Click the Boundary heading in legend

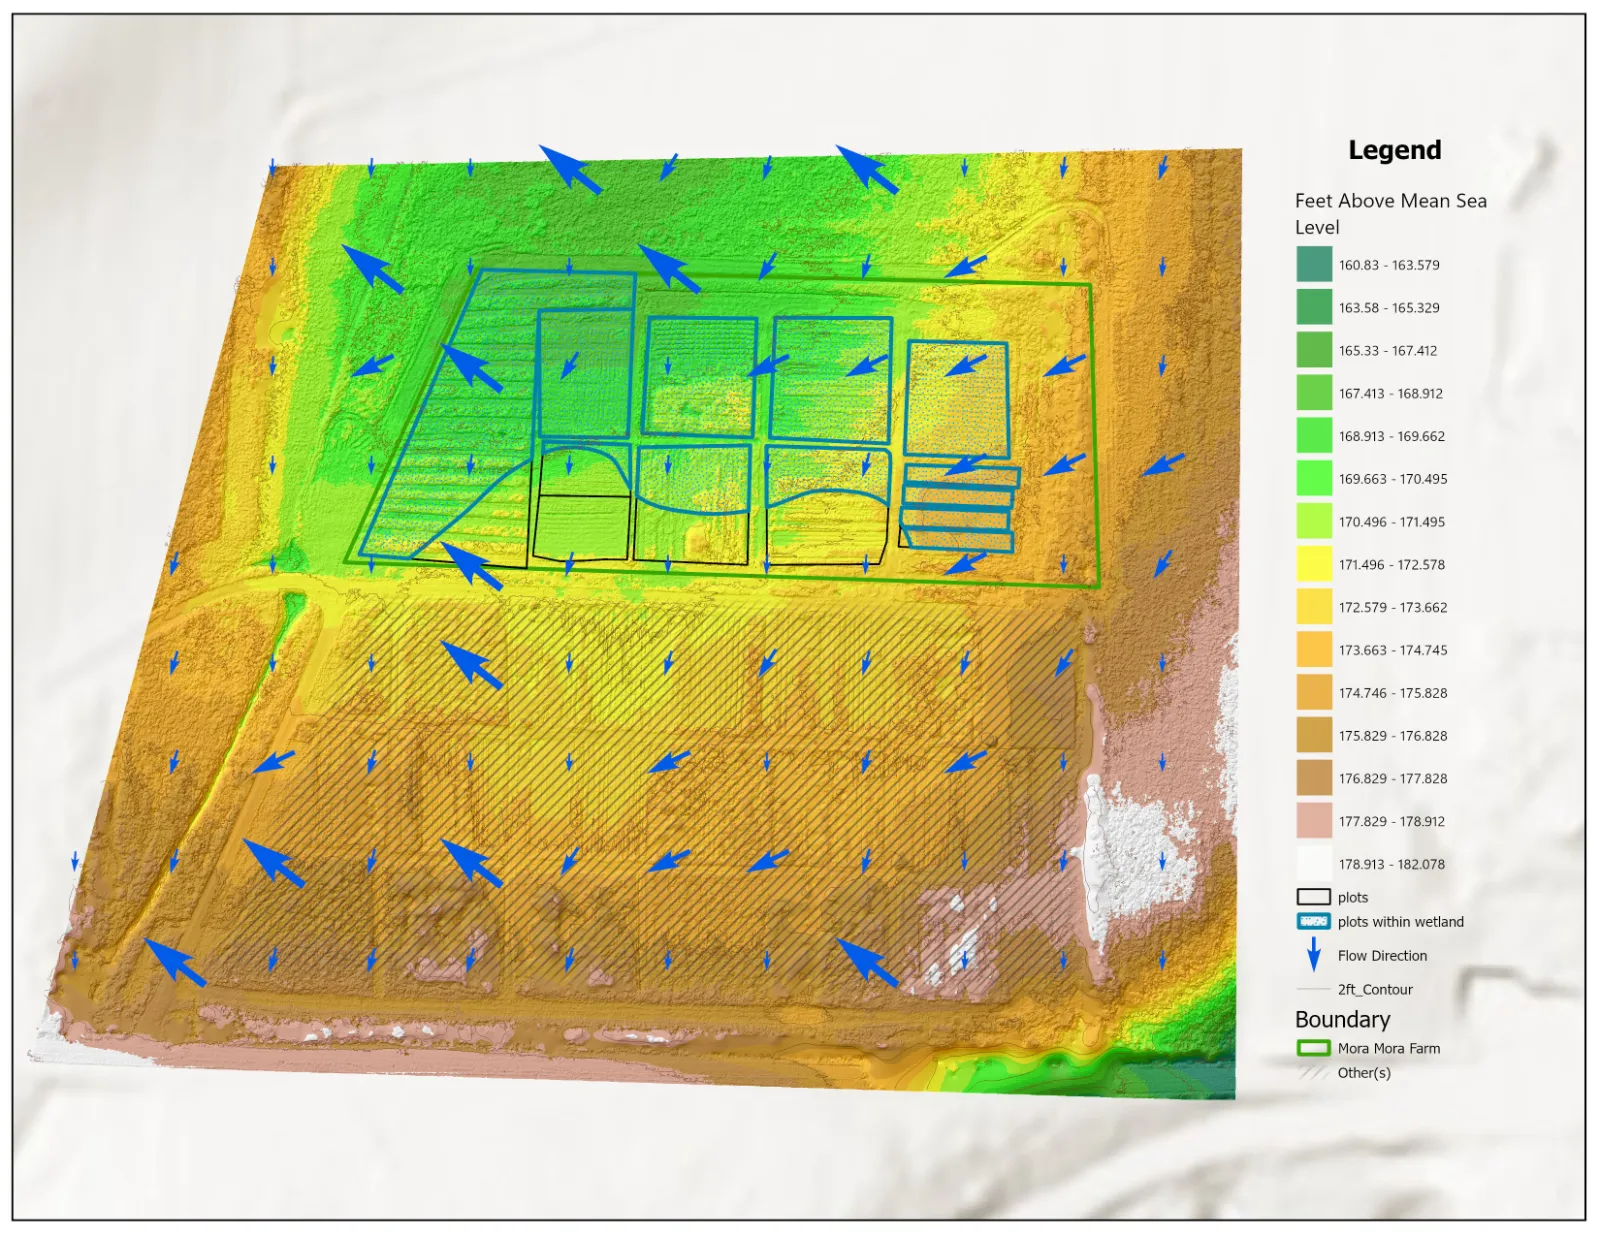(x=1343, y=1019)
